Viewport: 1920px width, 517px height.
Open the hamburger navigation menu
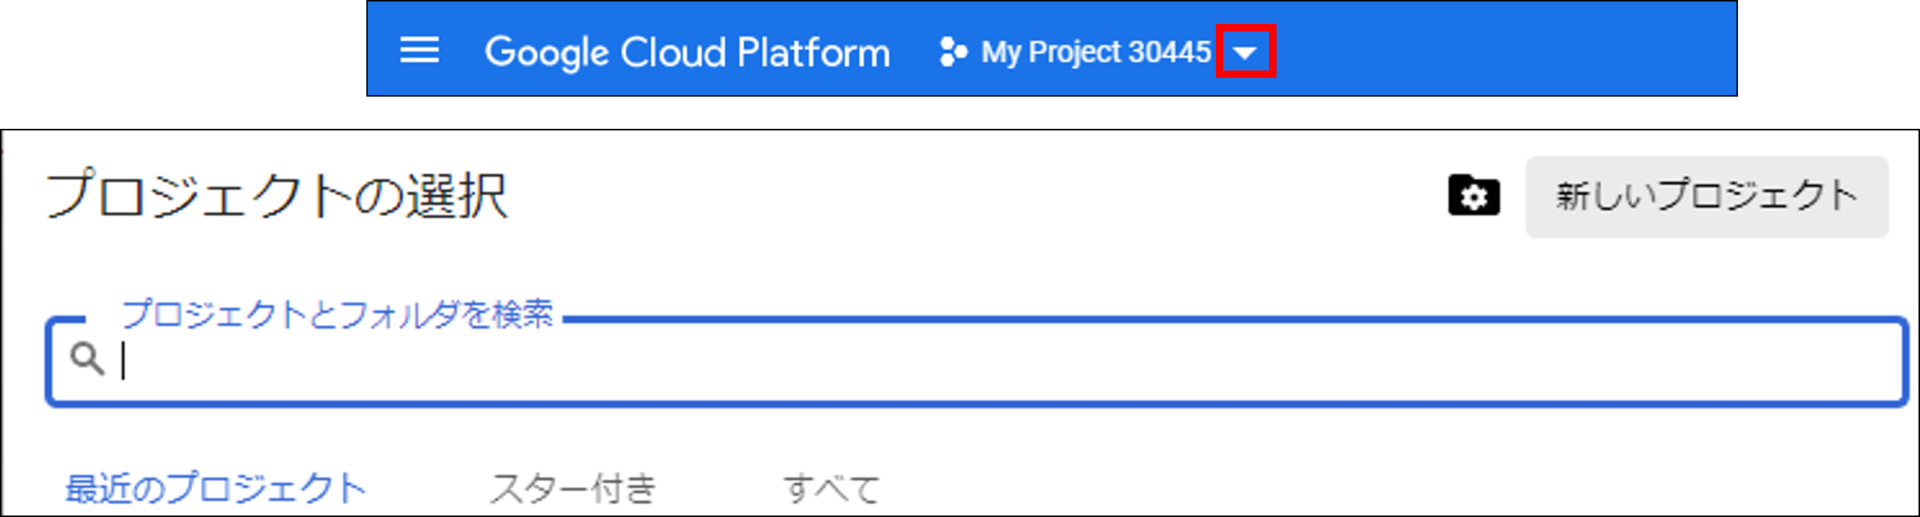(x=419, y=50)
